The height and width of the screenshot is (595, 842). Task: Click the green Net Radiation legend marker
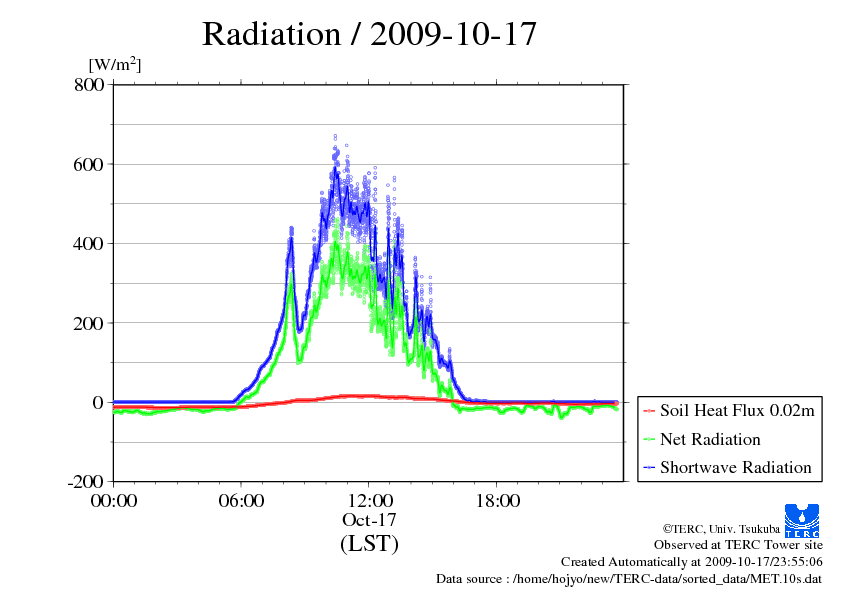pyautogui.click(x=649, y=440)
